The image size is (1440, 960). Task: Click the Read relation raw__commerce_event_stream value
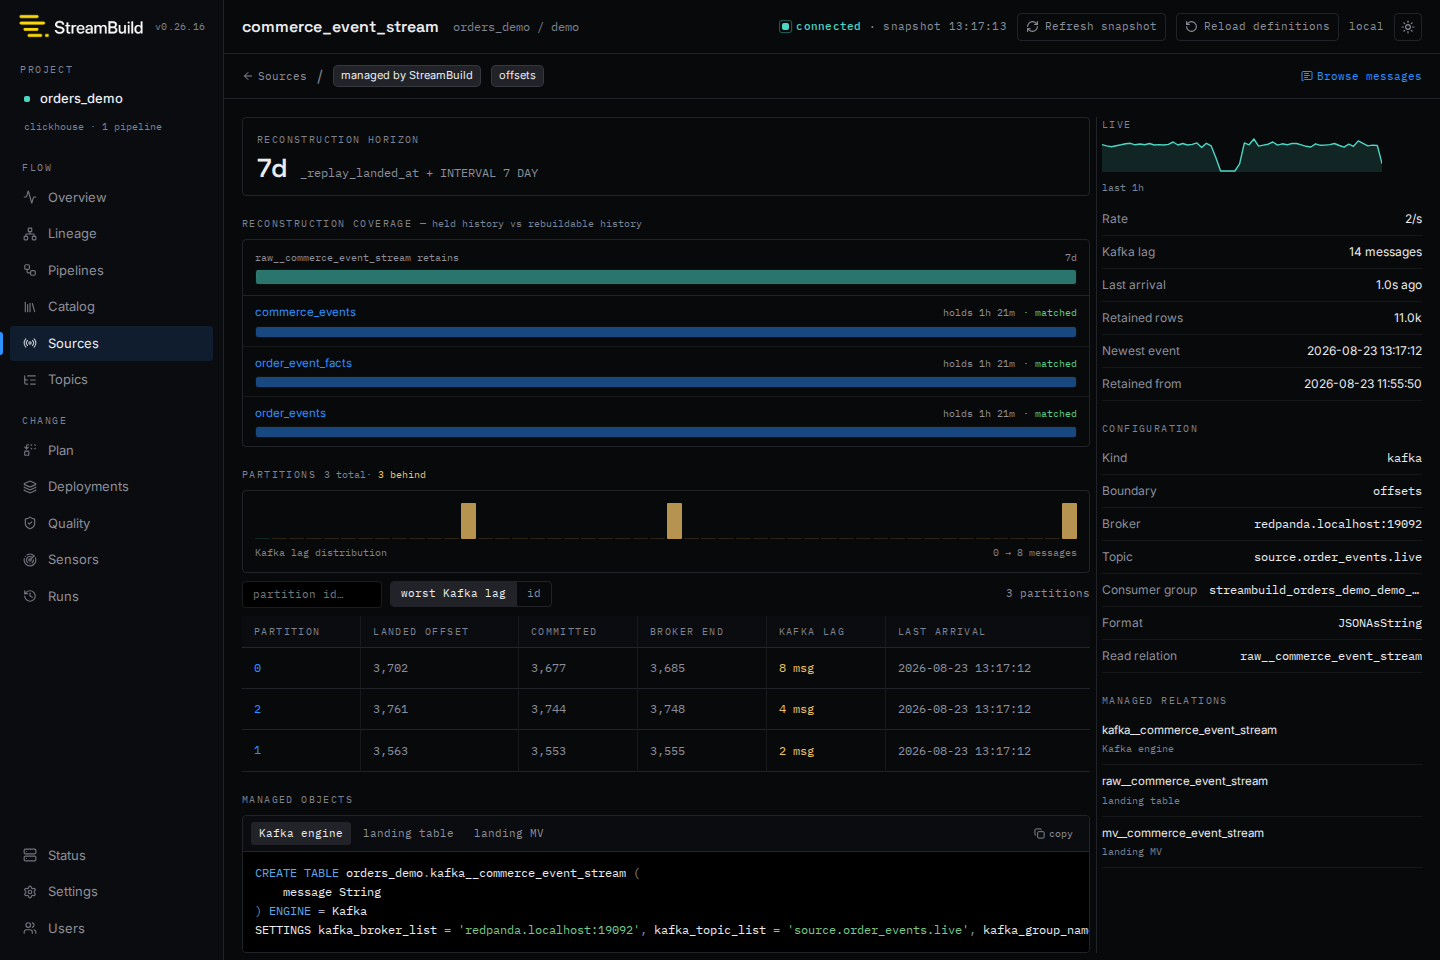pos(1331,656)
